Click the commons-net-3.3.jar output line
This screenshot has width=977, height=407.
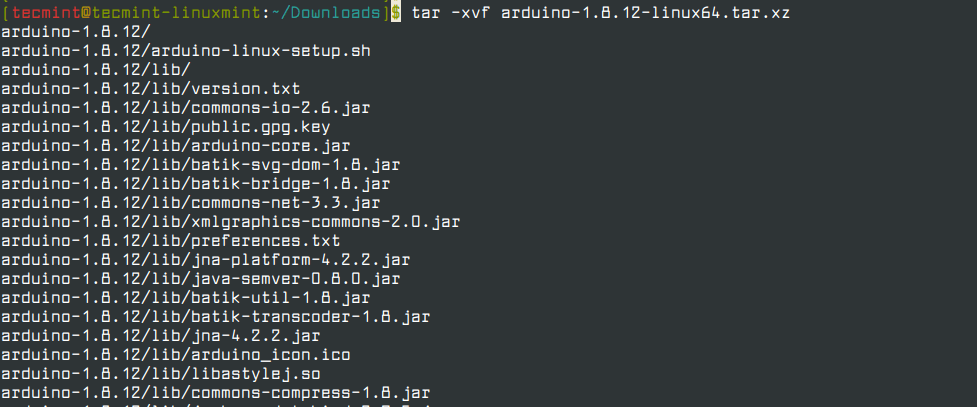pyautogui.click(x=186, y=203)
